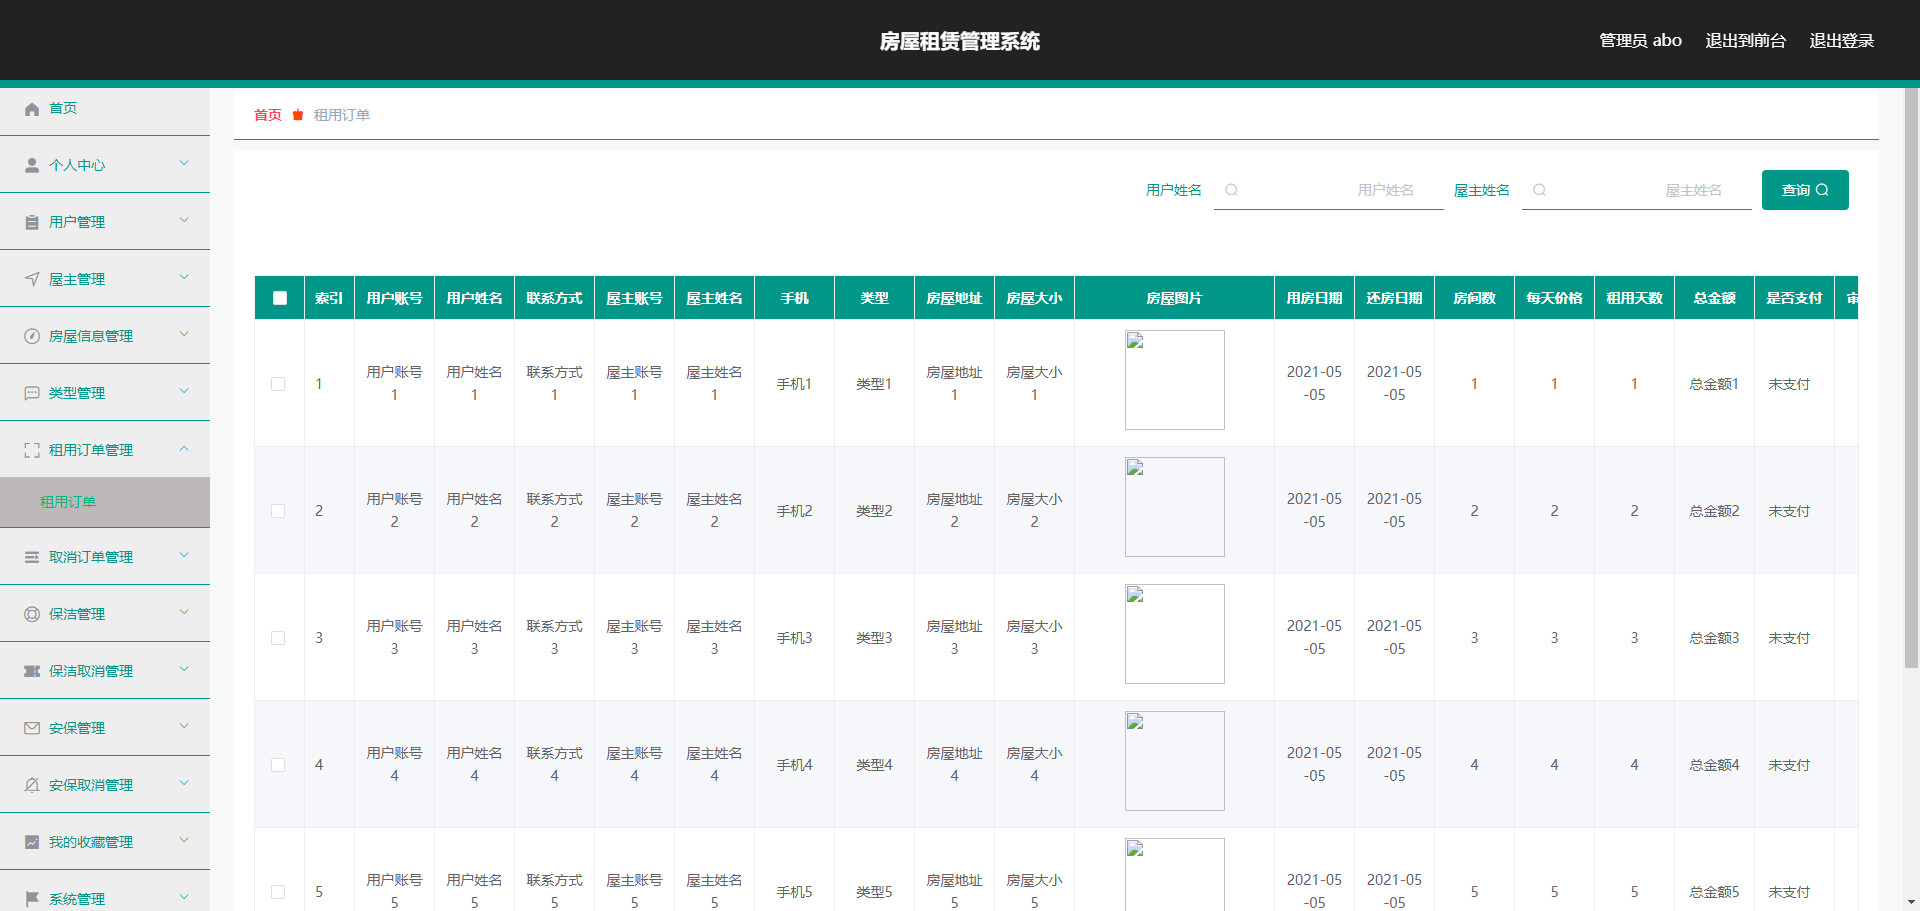Click into the 屋主姓名 search input

[1637, 190]
